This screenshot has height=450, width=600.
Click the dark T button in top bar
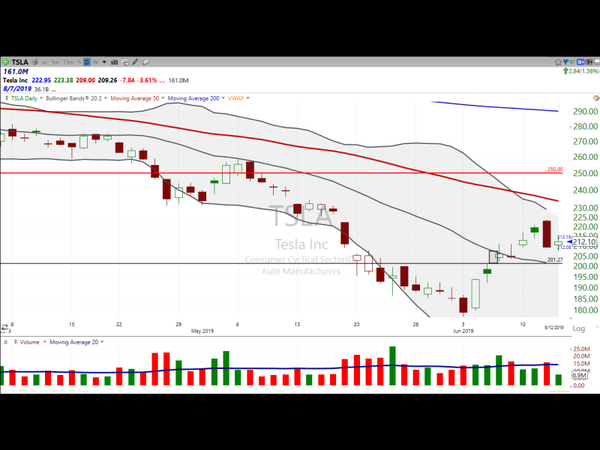pos(589,62)
